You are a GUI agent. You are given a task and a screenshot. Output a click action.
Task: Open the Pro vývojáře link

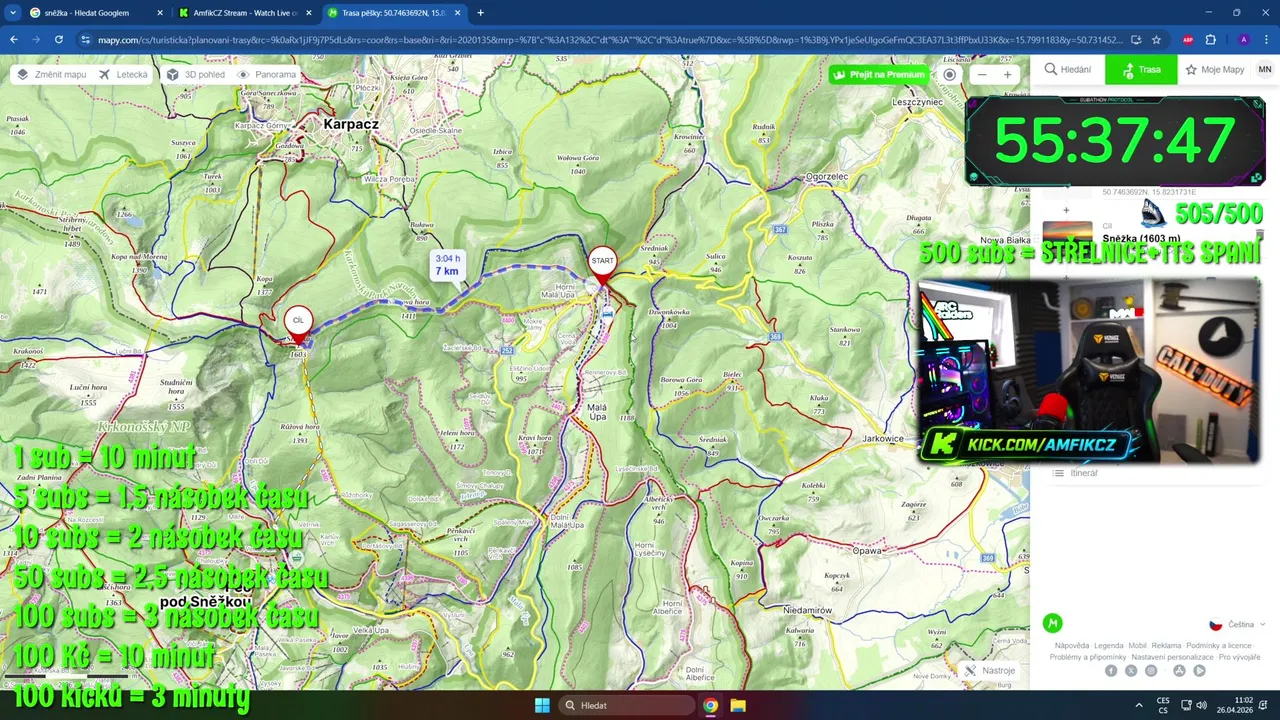(1239, 657)
